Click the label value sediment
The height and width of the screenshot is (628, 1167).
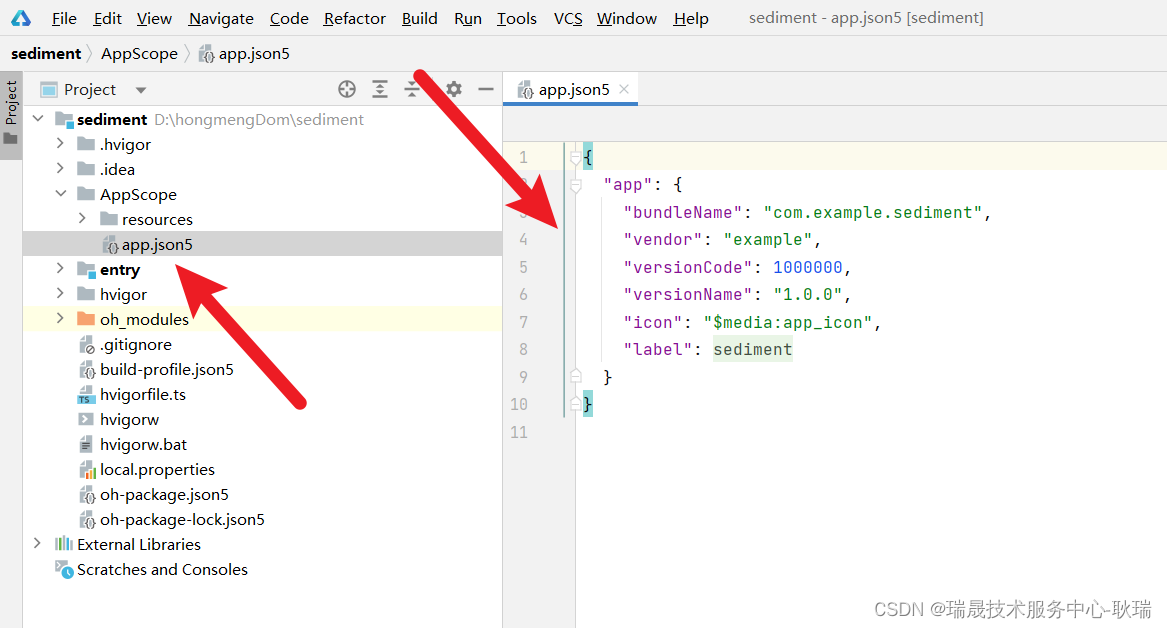[752, 350]
